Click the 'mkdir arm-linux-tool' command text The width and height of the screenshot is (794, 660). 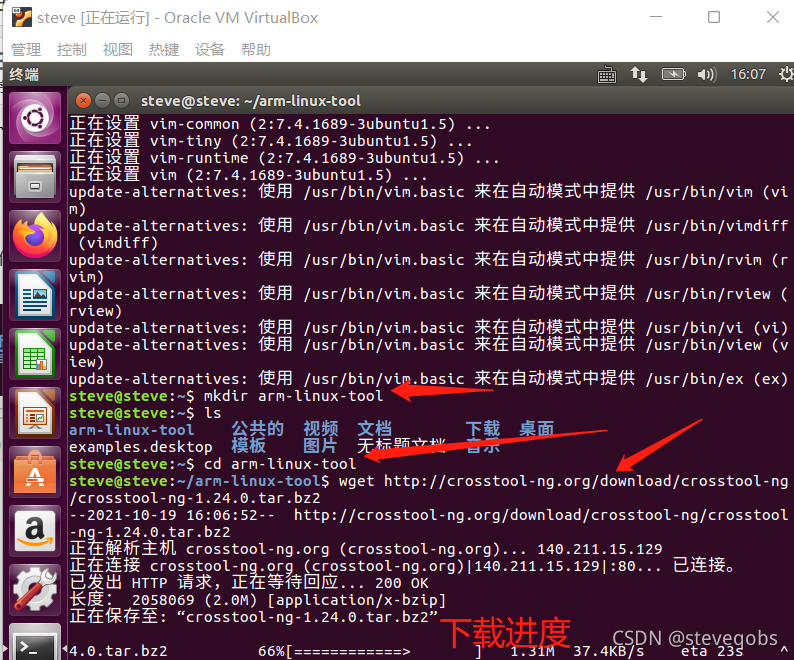[293, 396]
